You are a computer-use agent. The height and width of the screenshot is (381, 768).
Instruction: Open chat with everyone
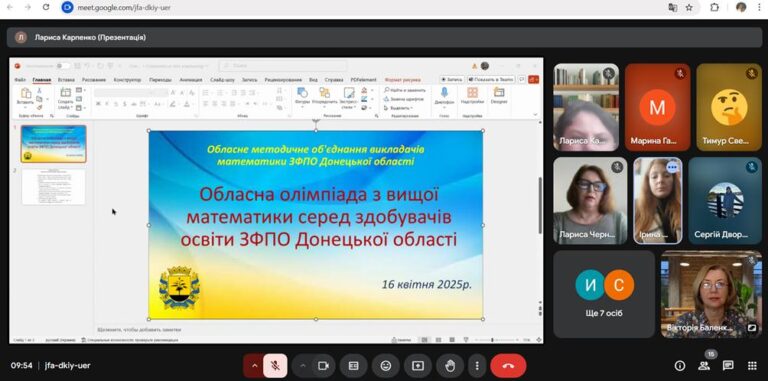click(x=728, y=366)
